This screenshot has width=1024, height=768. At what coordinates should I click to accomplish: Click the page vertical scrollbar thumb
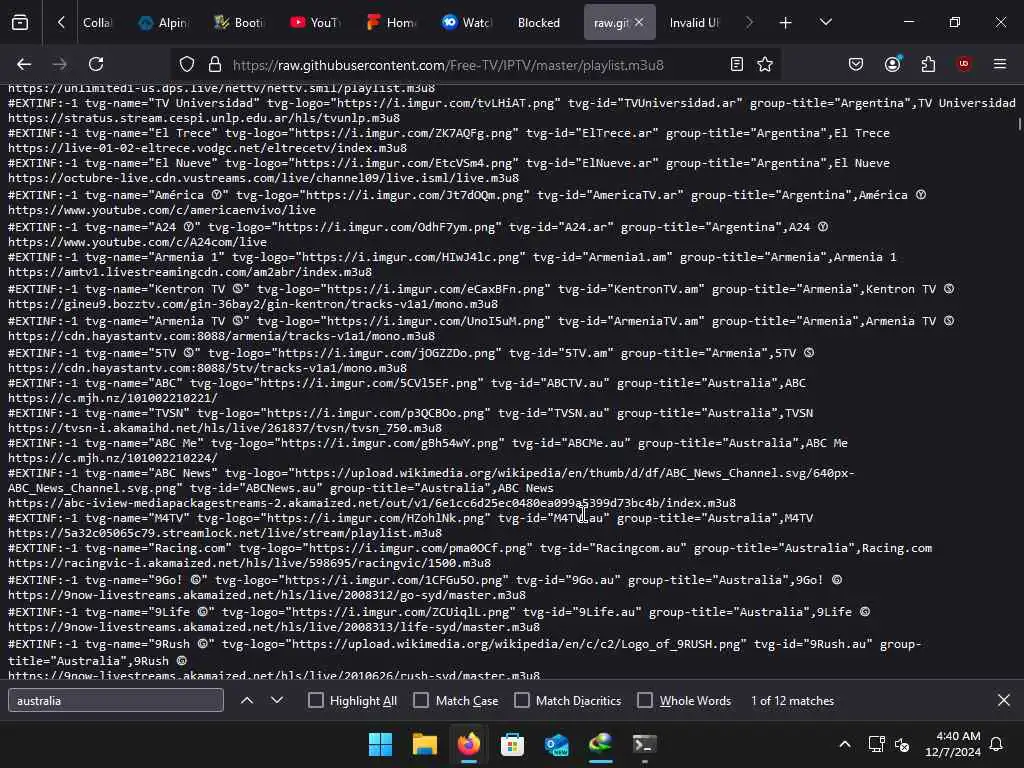pos(1019,123)
